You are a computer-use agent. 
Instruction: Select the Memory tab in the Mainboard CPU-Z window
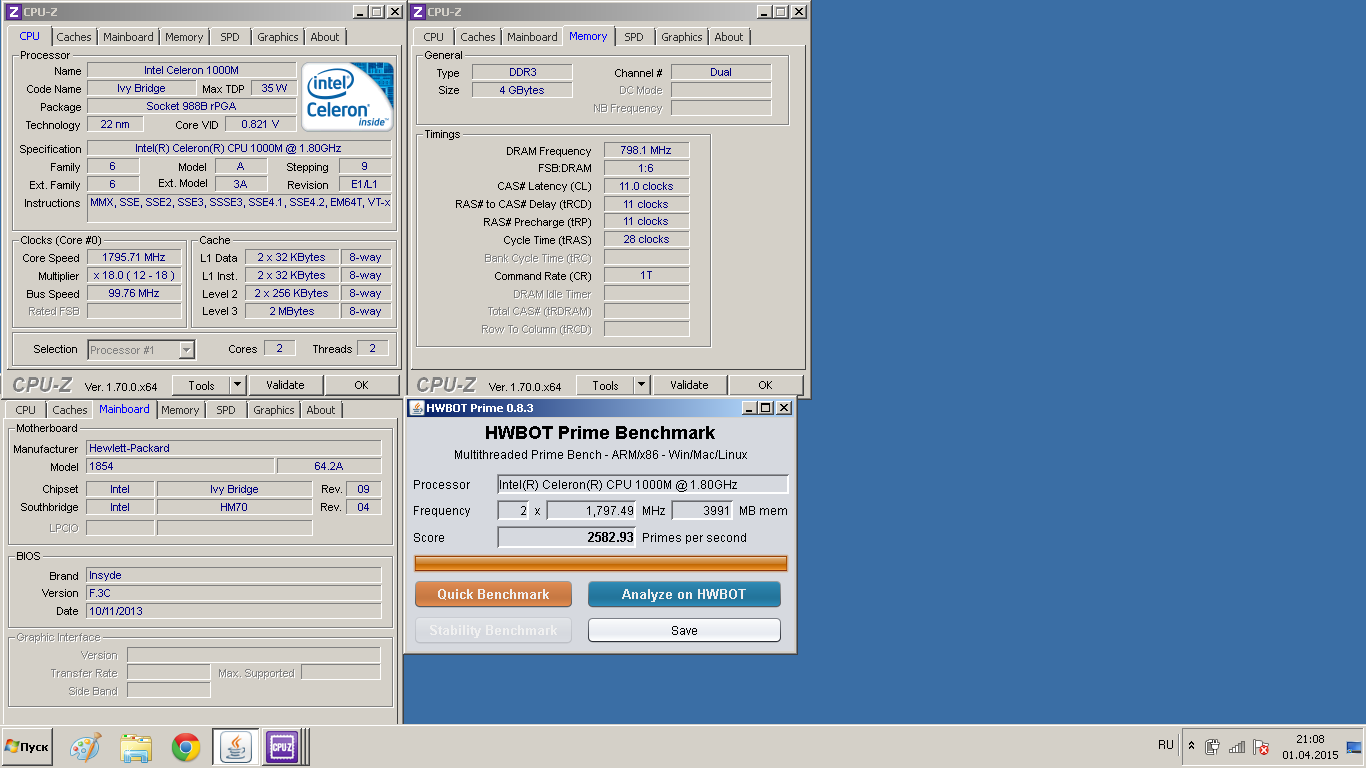tap(180, 410)
